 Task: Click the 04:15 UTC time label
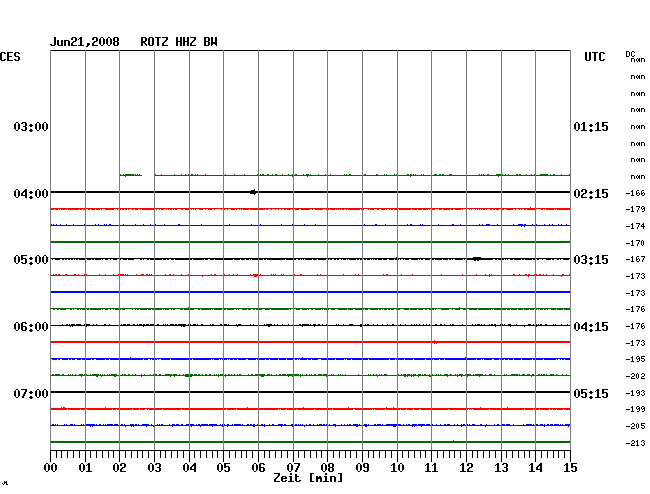point(591,327)
